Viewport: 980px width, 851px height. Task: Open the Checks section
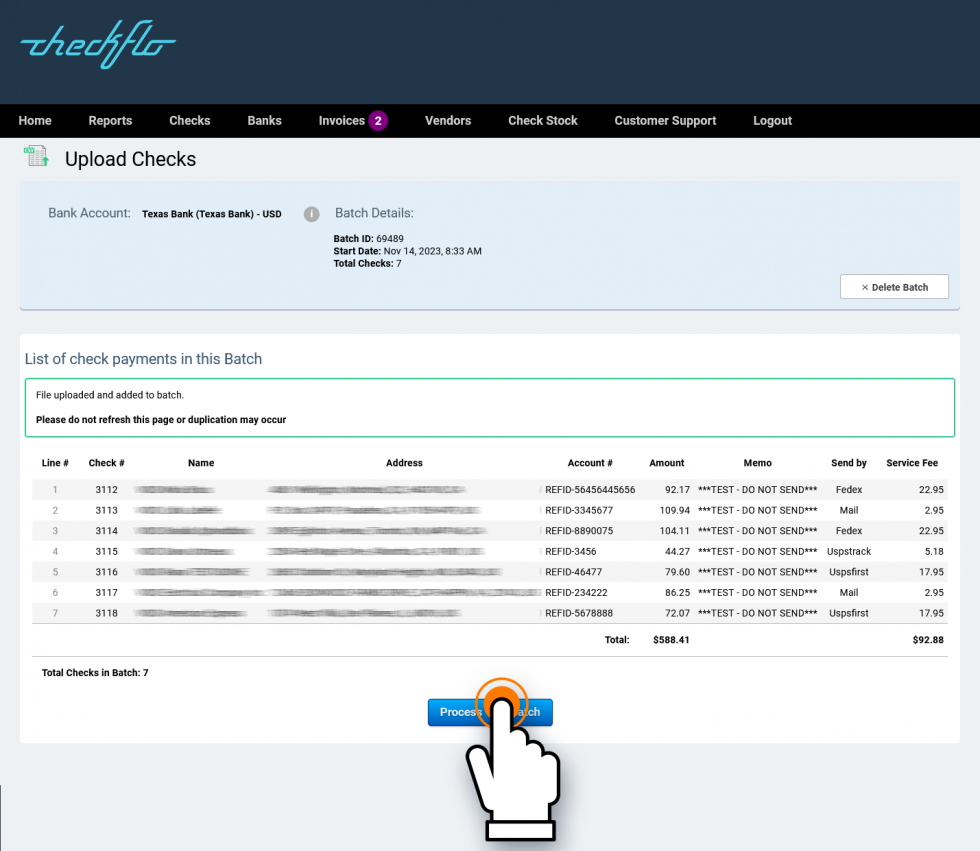pyautogui.click(x=189, y=120)
